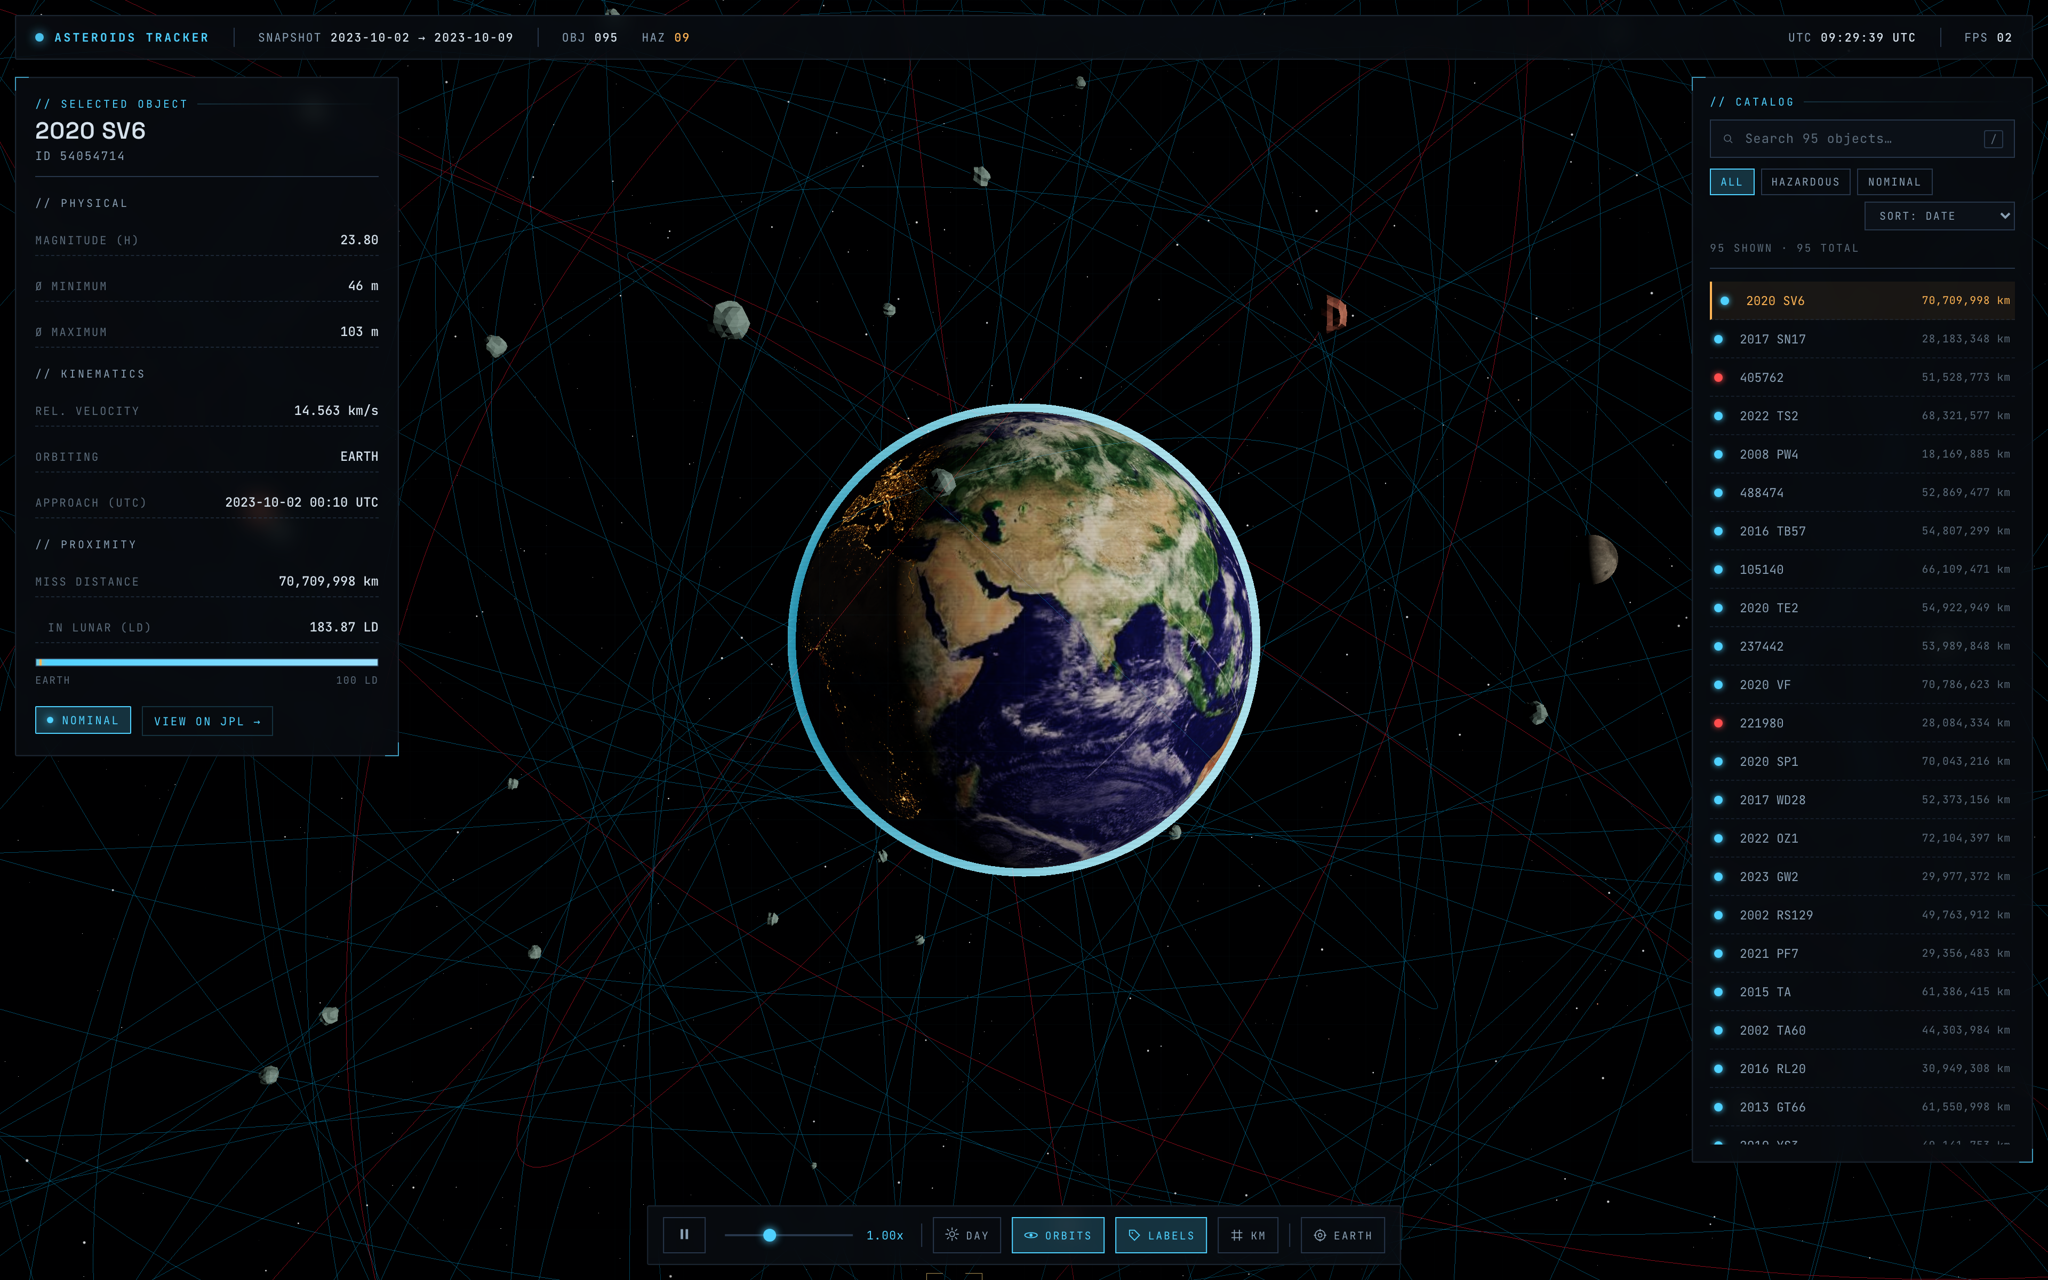Select 2017 SN17 in catalog
The image size is (2048, 1280).
click(x=1862, y=339)
